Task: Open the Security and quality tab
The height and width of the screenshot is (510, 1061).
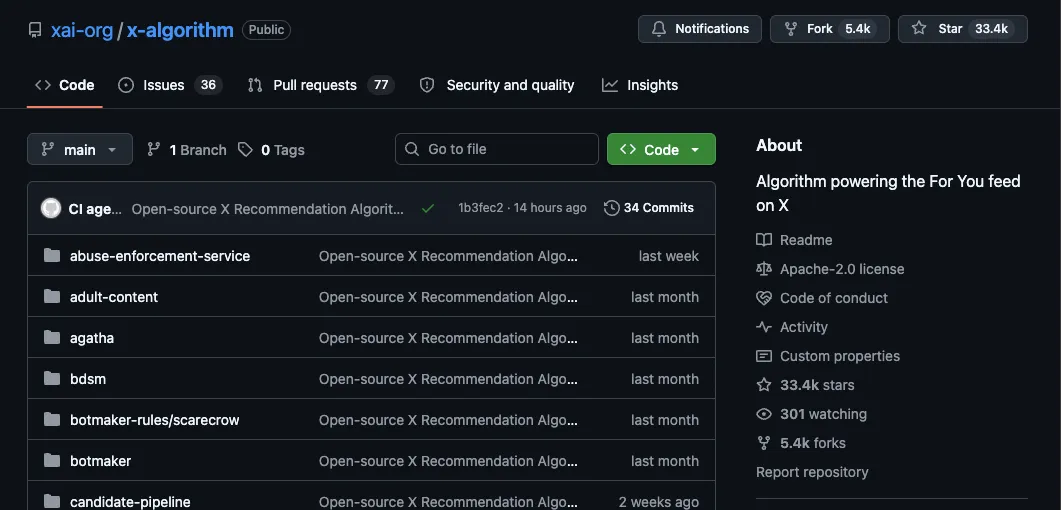Action: (x=497, y=85)
